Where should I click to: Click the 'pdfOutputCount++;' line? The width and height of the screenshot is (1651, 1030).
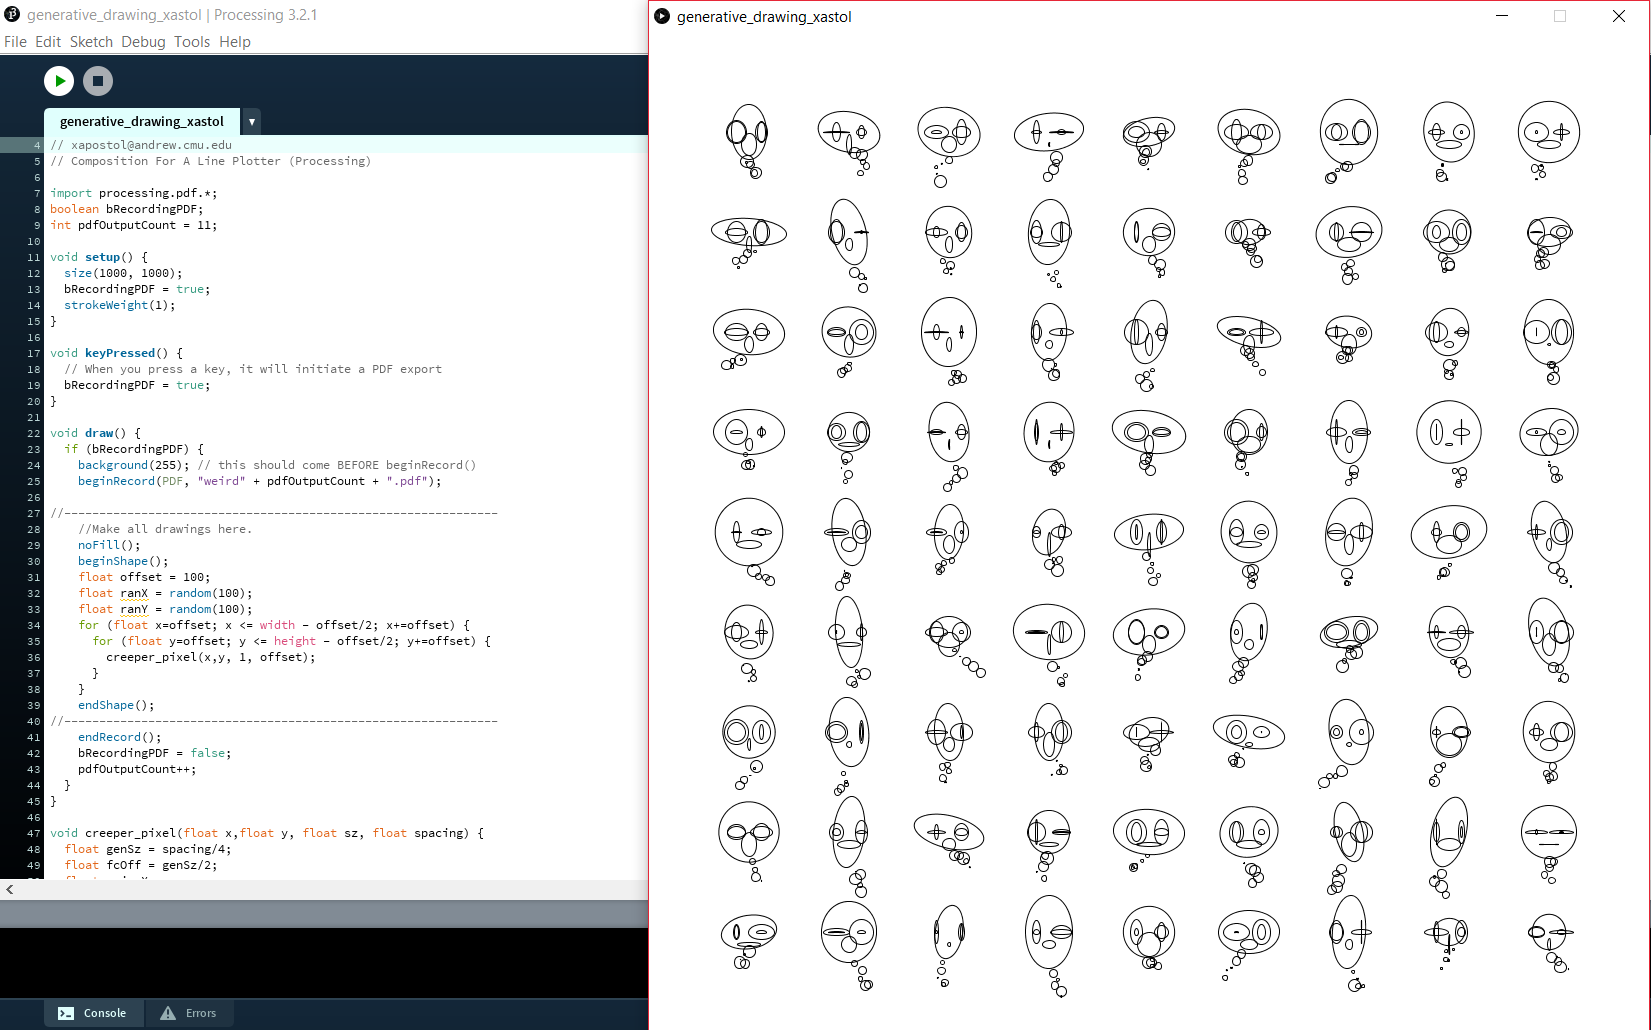137,769
